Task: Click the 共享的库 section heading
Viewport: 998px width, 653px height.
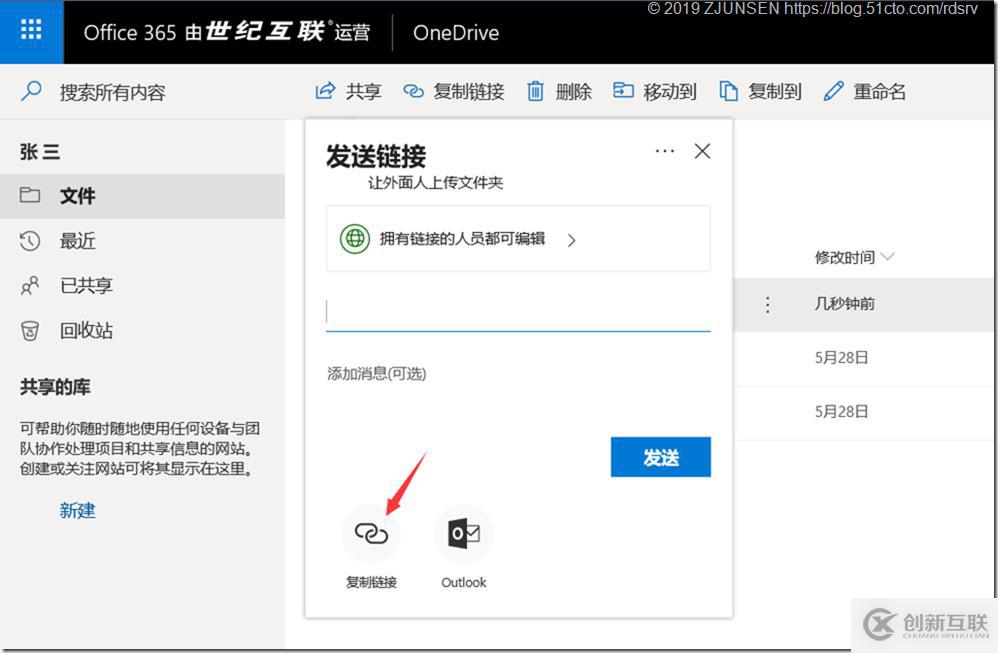Action: pyautogui.click(x=55, y=387)
